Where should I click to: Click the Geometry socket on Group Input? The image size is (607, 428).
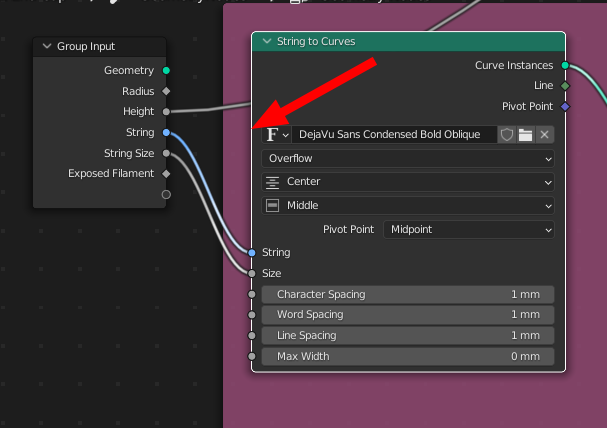(x=166, y=70)
